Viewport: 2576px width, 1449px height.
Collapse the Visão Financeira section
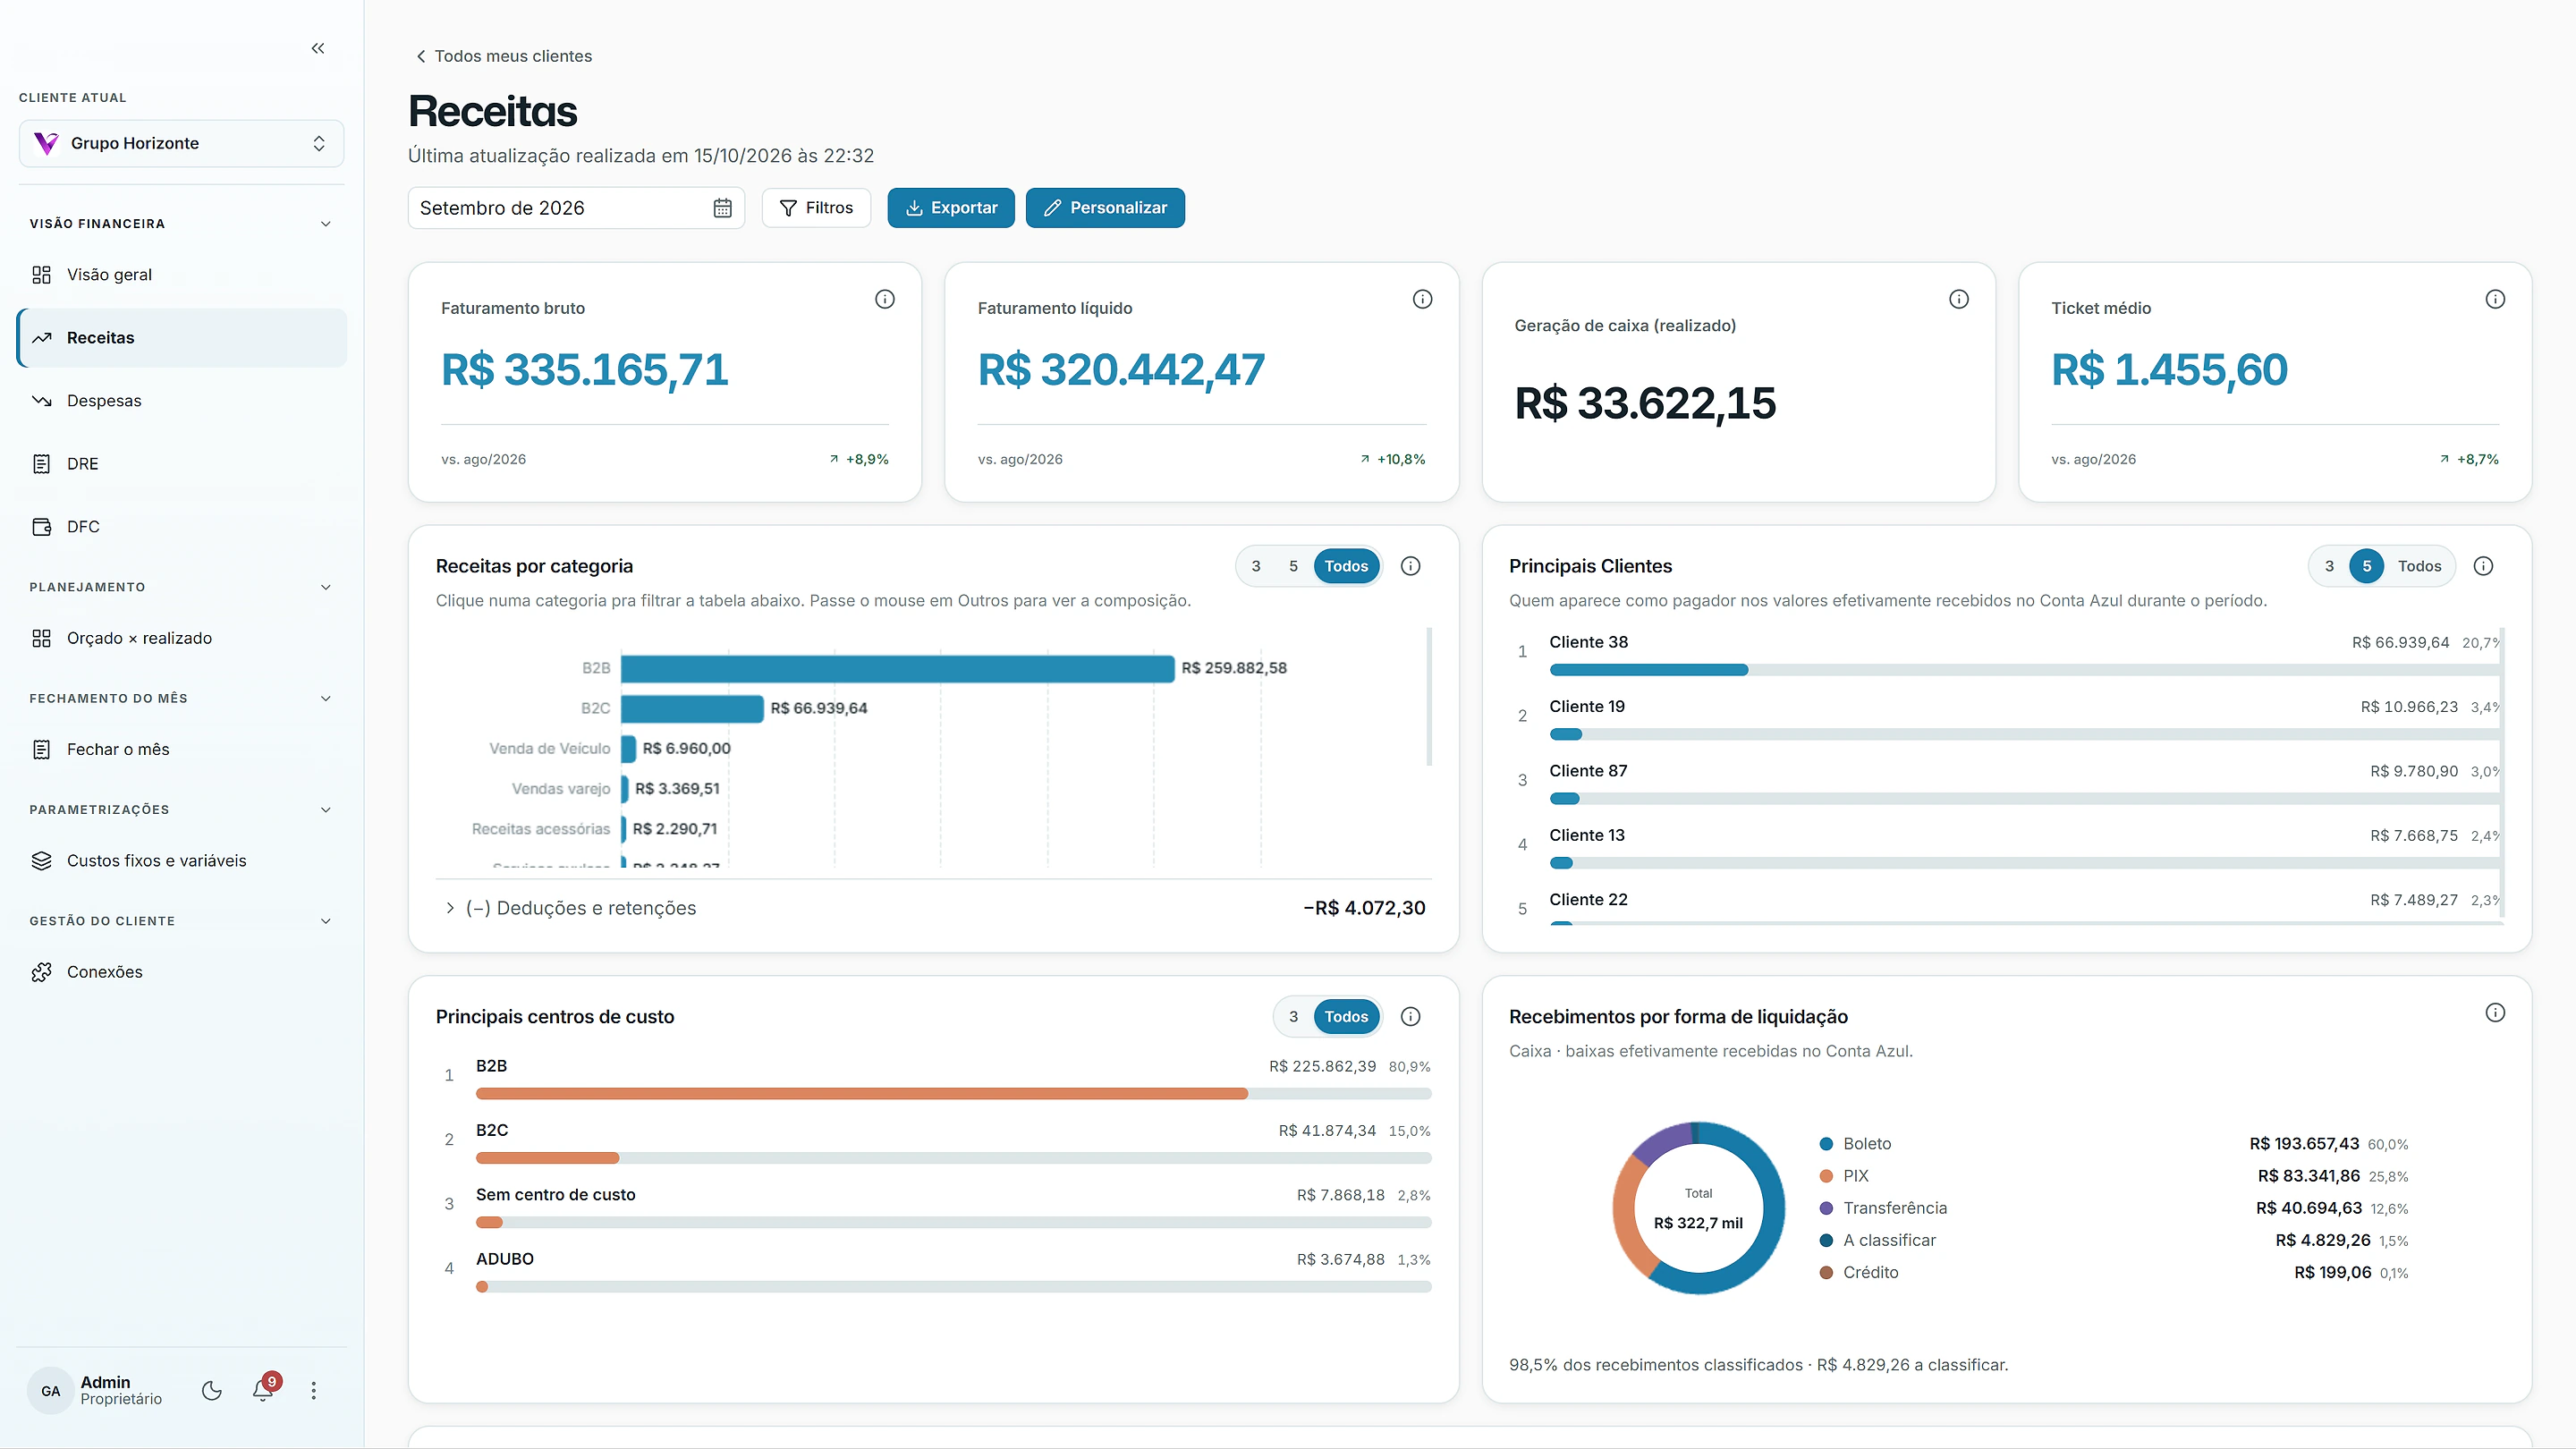click(x=325, y=224)
